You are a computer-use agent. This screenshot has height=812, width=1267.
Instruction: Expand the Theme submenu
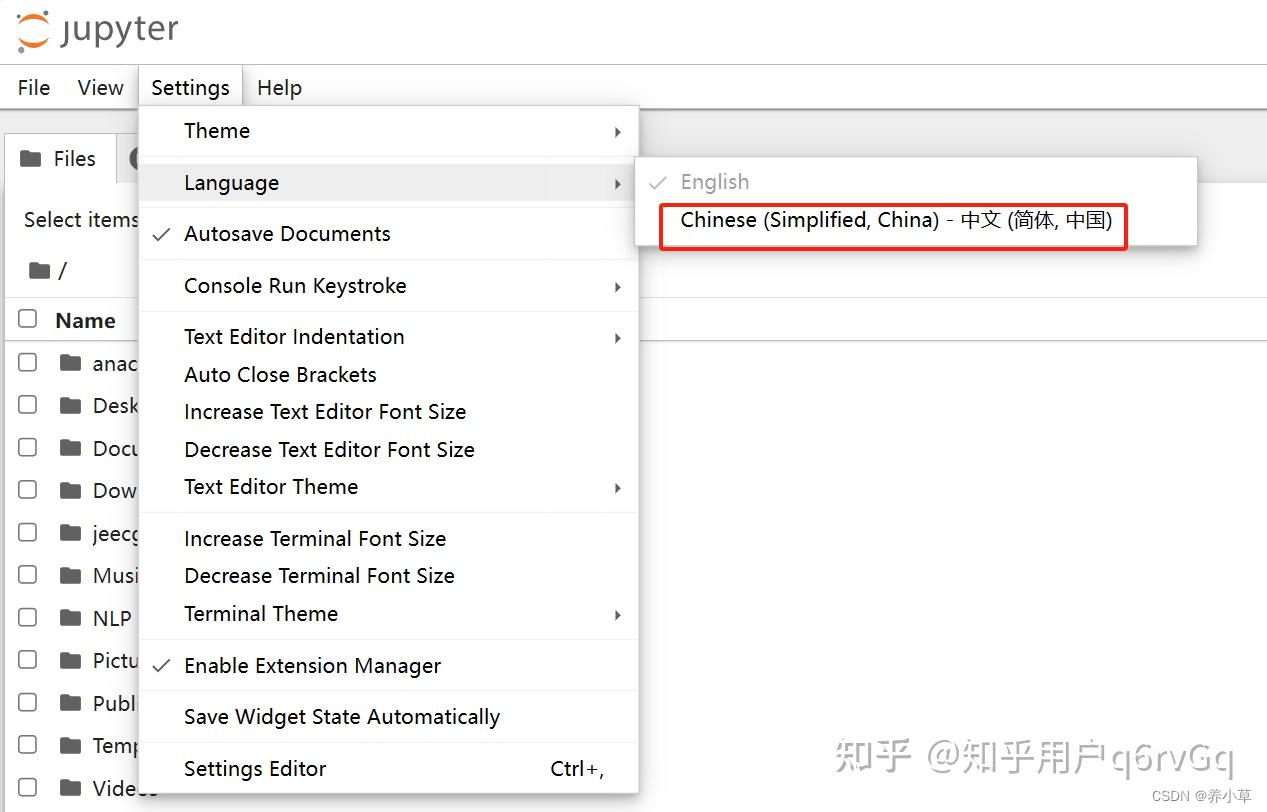click(216, 130)
